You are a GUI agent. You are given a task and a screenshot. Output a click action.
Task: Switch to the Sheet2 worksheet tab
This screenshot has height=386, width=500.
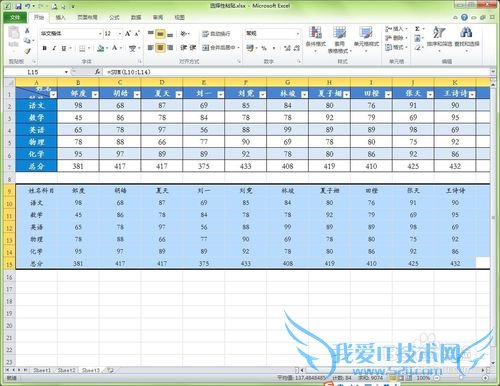67,370
